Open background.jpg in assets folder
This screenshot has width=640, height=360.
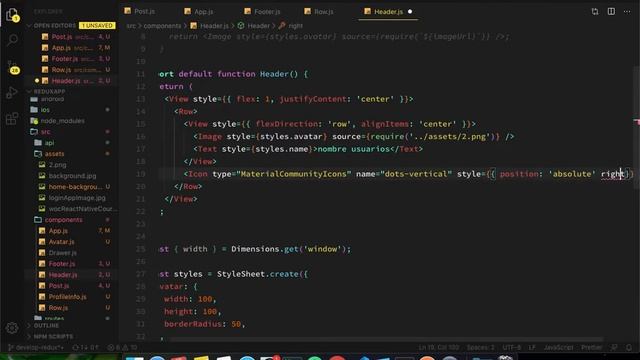72,176
